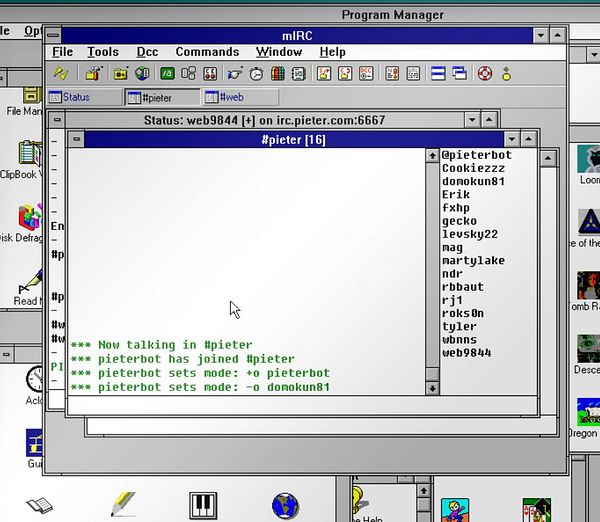Viewport: 600px width, 522px height.
Task: Select rj1 in the nick list
Action: pyautogui.click(x=452, y=300)
